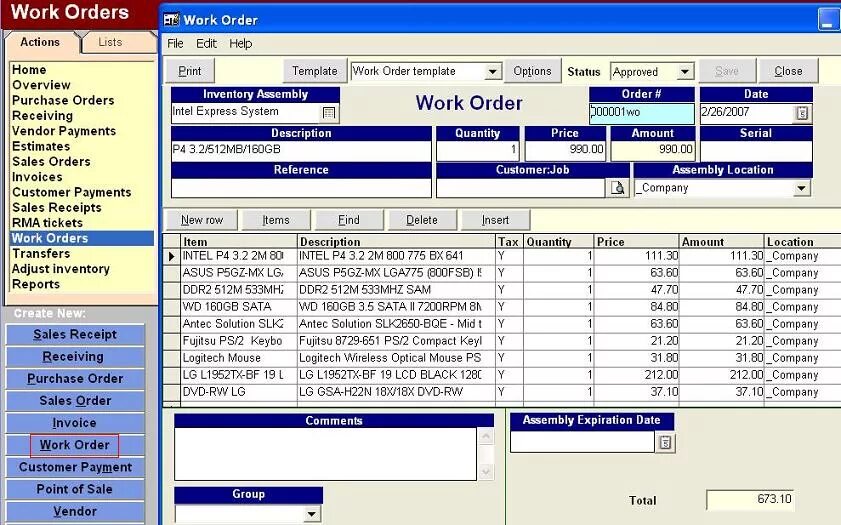Click the Options button
The image size is (841, 525).
[532, 71]
